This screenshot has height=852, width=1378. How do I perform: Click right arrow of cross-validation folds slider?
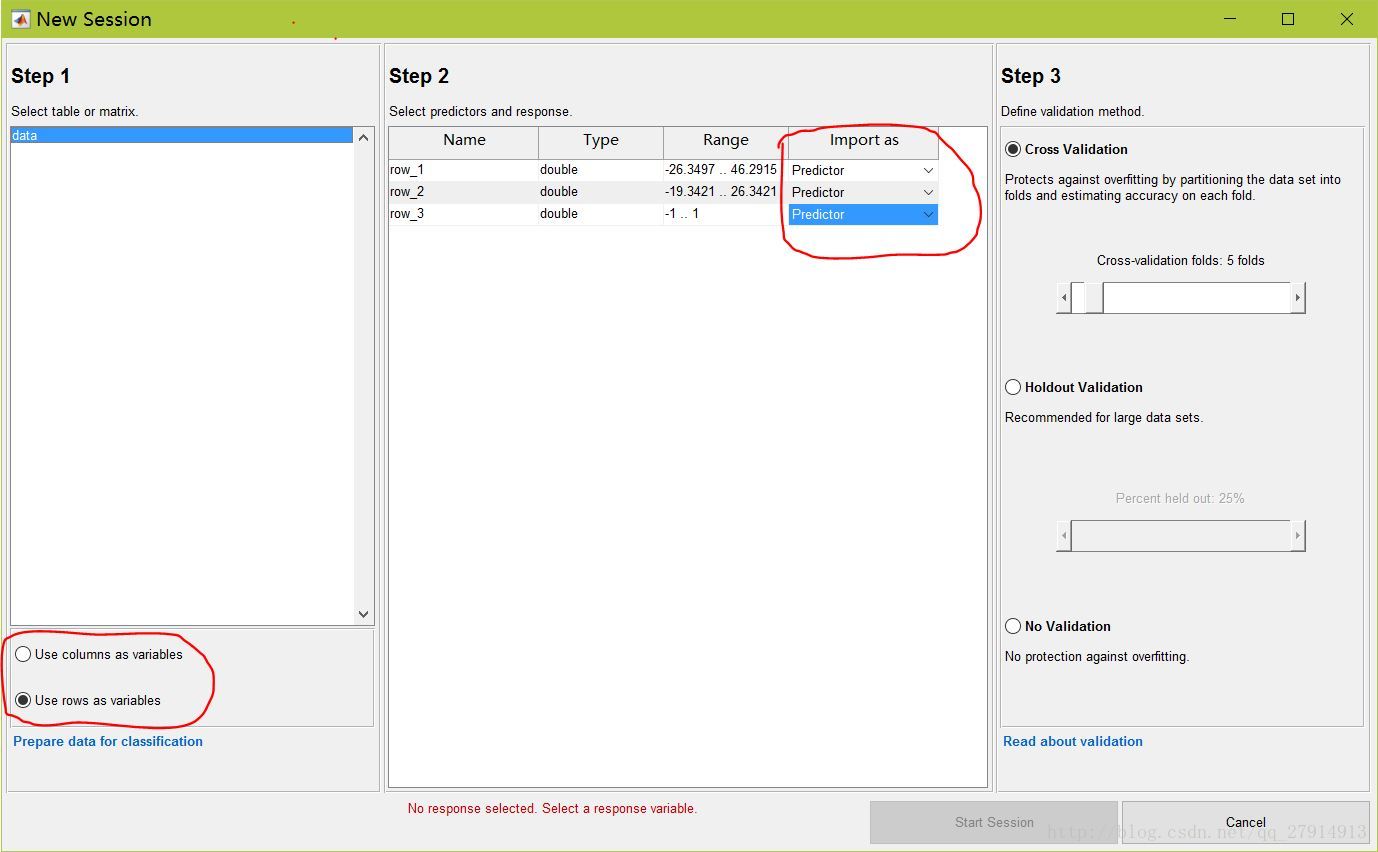point(1298,298)
